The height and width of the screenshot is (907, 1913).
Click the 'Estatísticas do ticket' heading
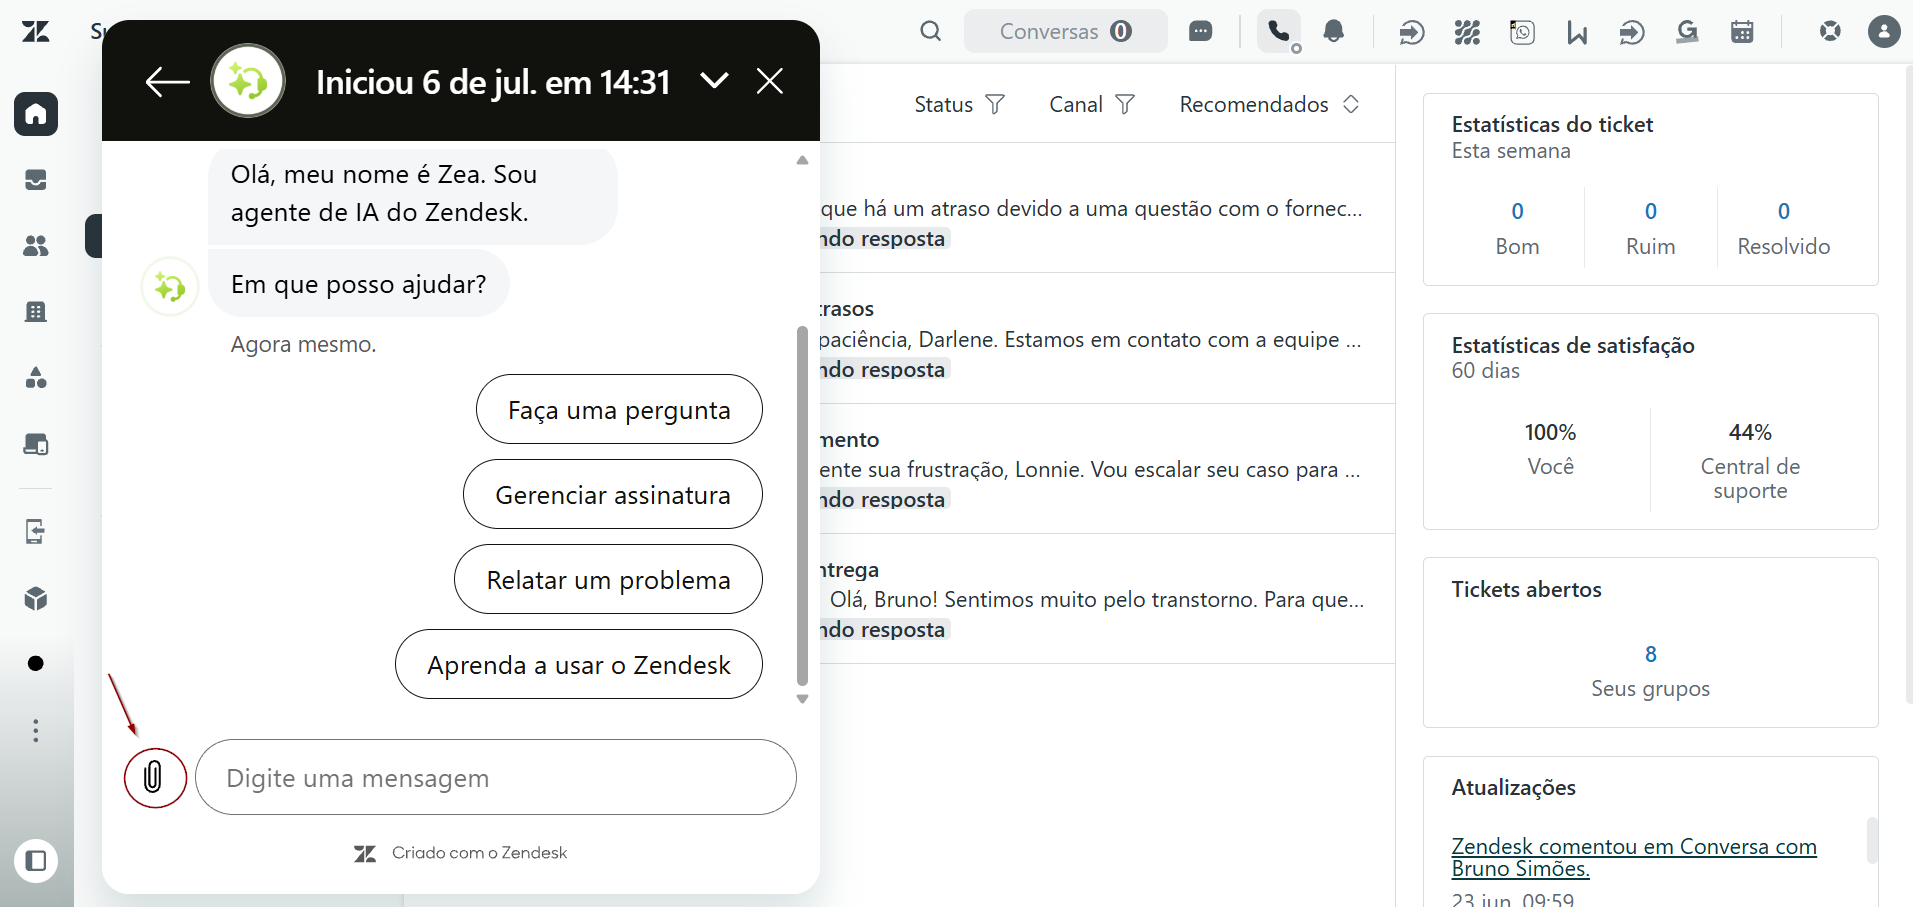[x=1552, y=124]
